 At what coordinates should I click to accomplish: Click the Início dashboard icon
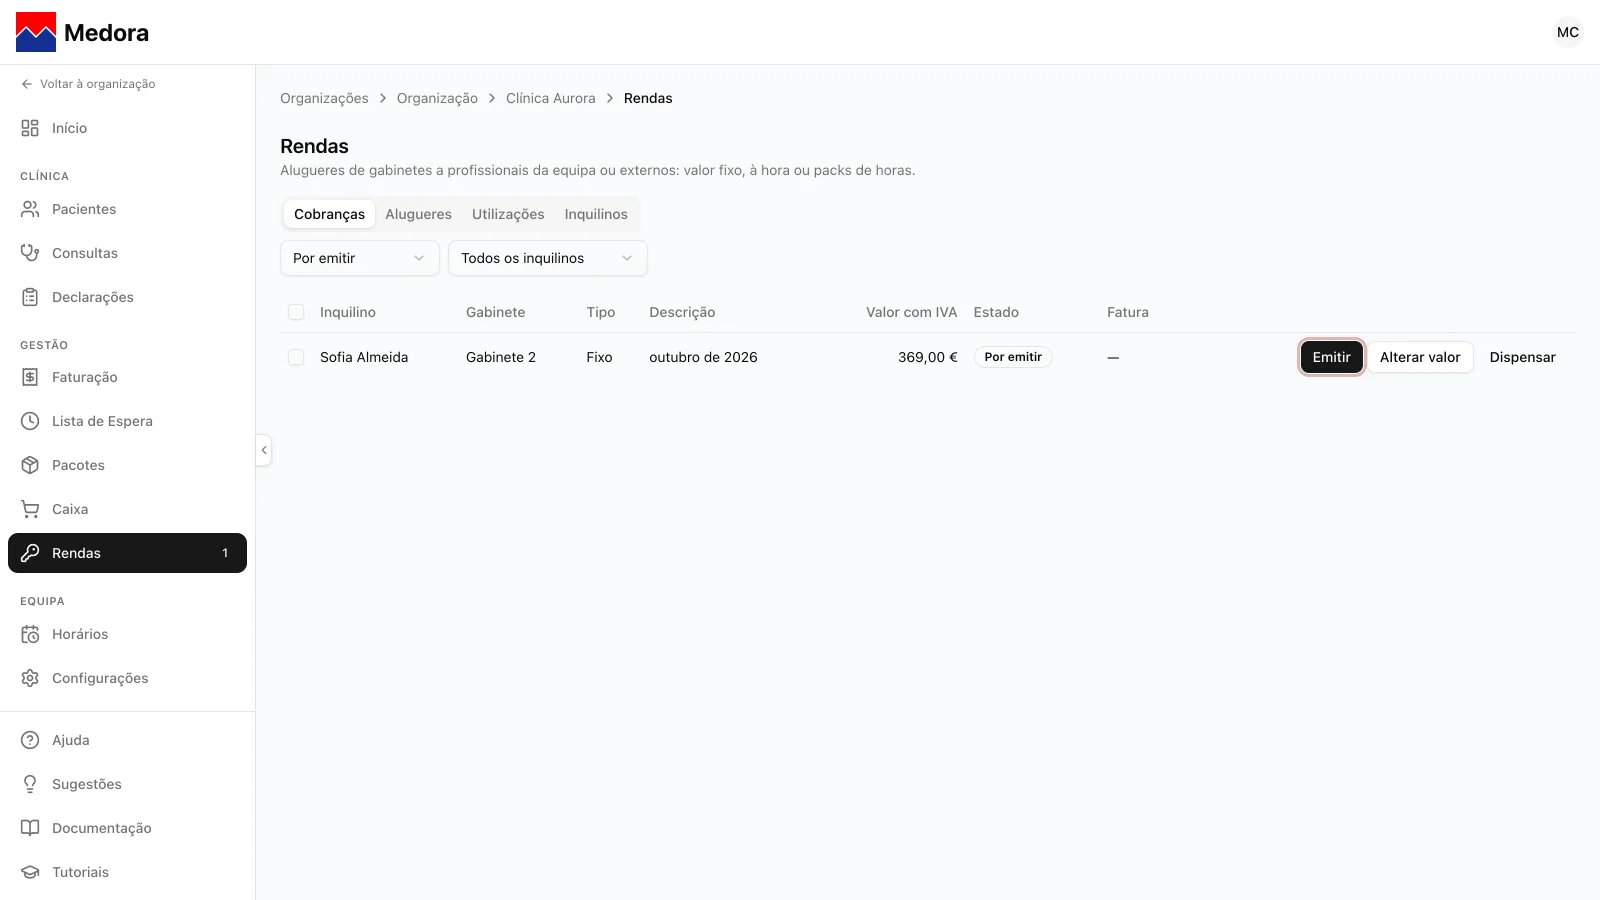point(30,128)
